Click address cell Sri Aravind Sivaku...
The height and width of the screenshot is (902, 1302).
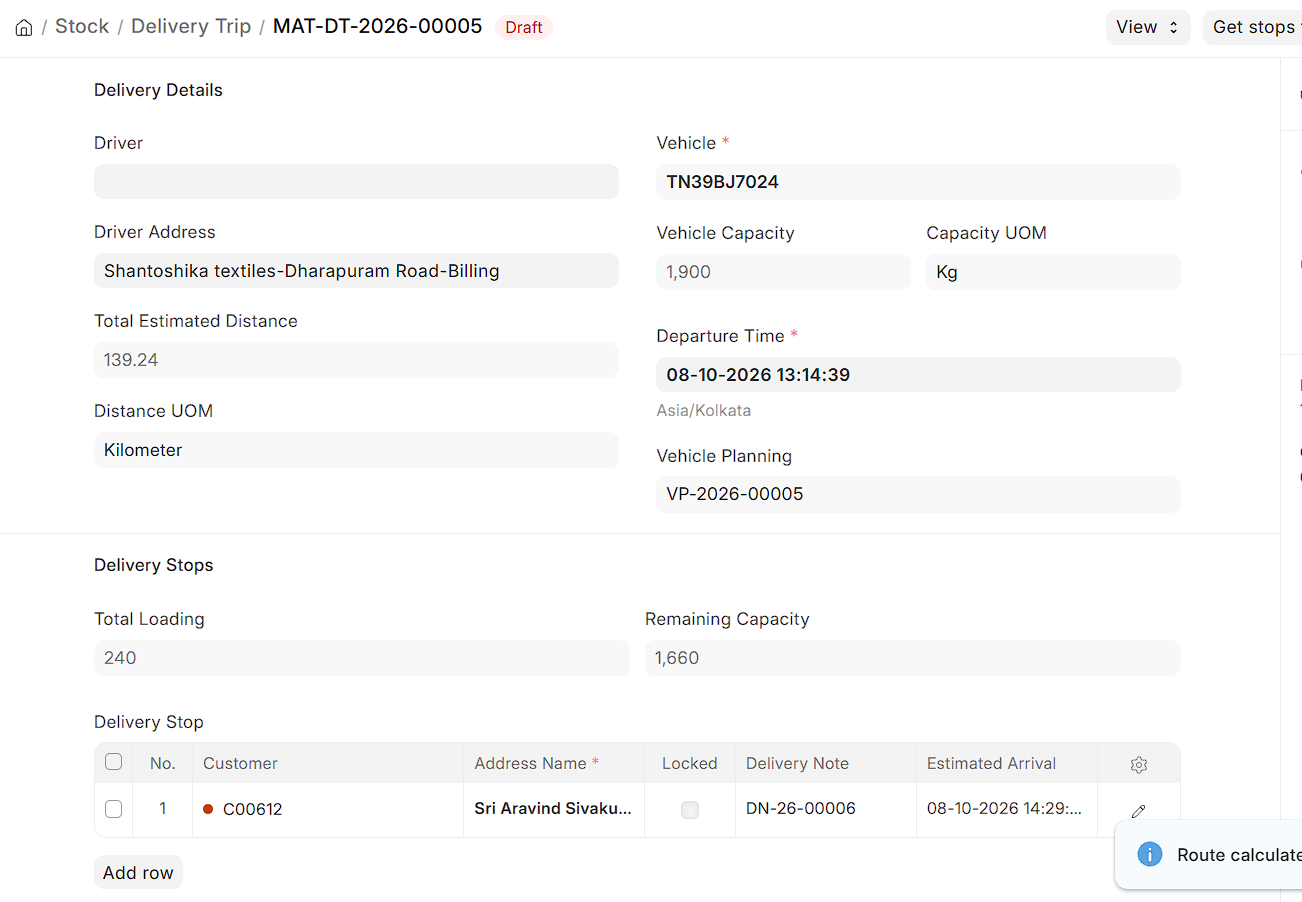[x=554, y=810]
